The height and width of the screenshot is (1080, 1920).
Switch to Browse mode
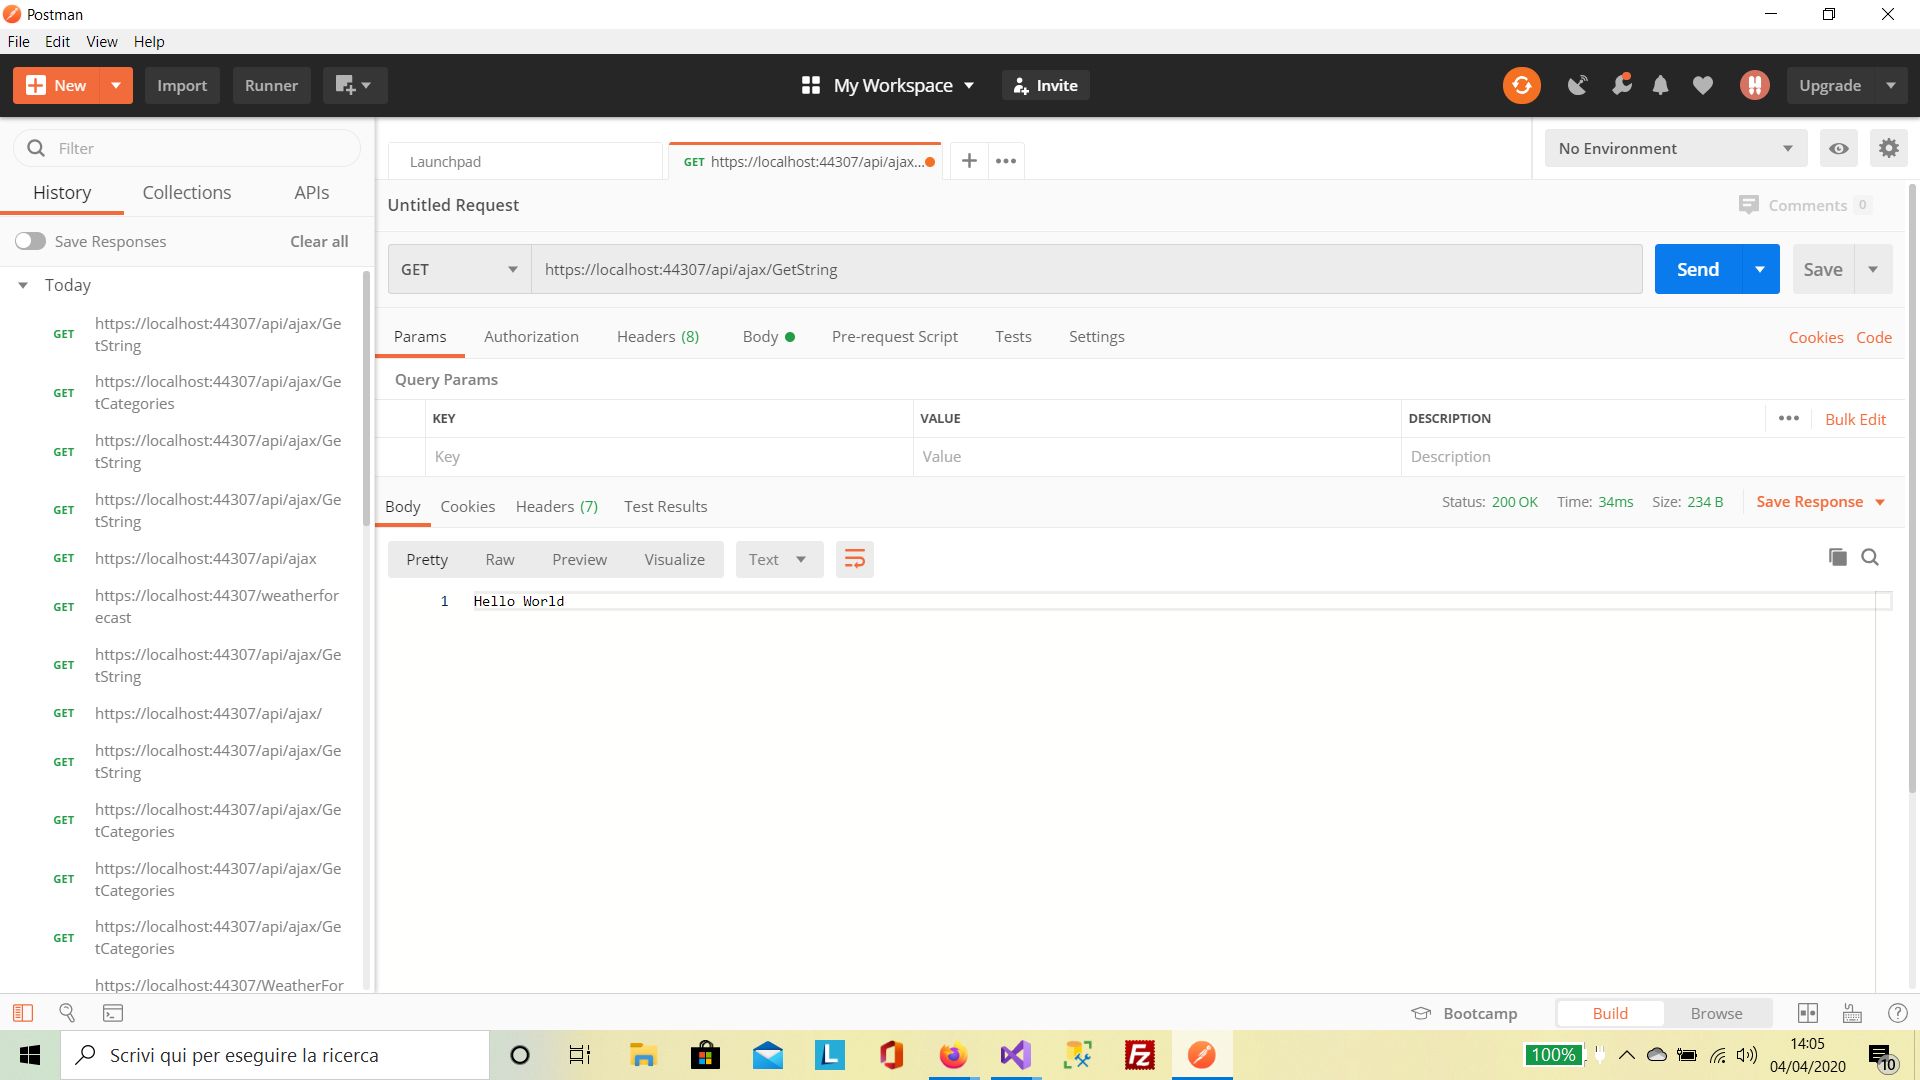tap(1716, 1013)
